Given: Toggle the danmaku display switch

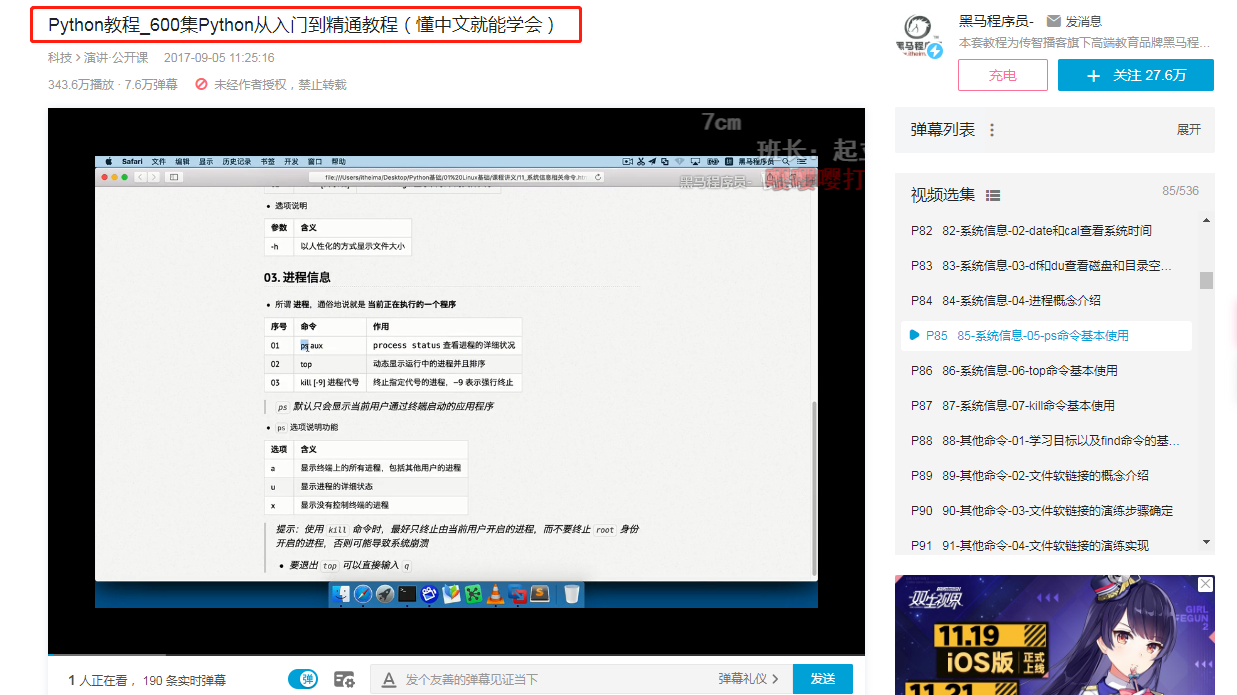Looking at the screenshot, I should click(x=303, y=679).
